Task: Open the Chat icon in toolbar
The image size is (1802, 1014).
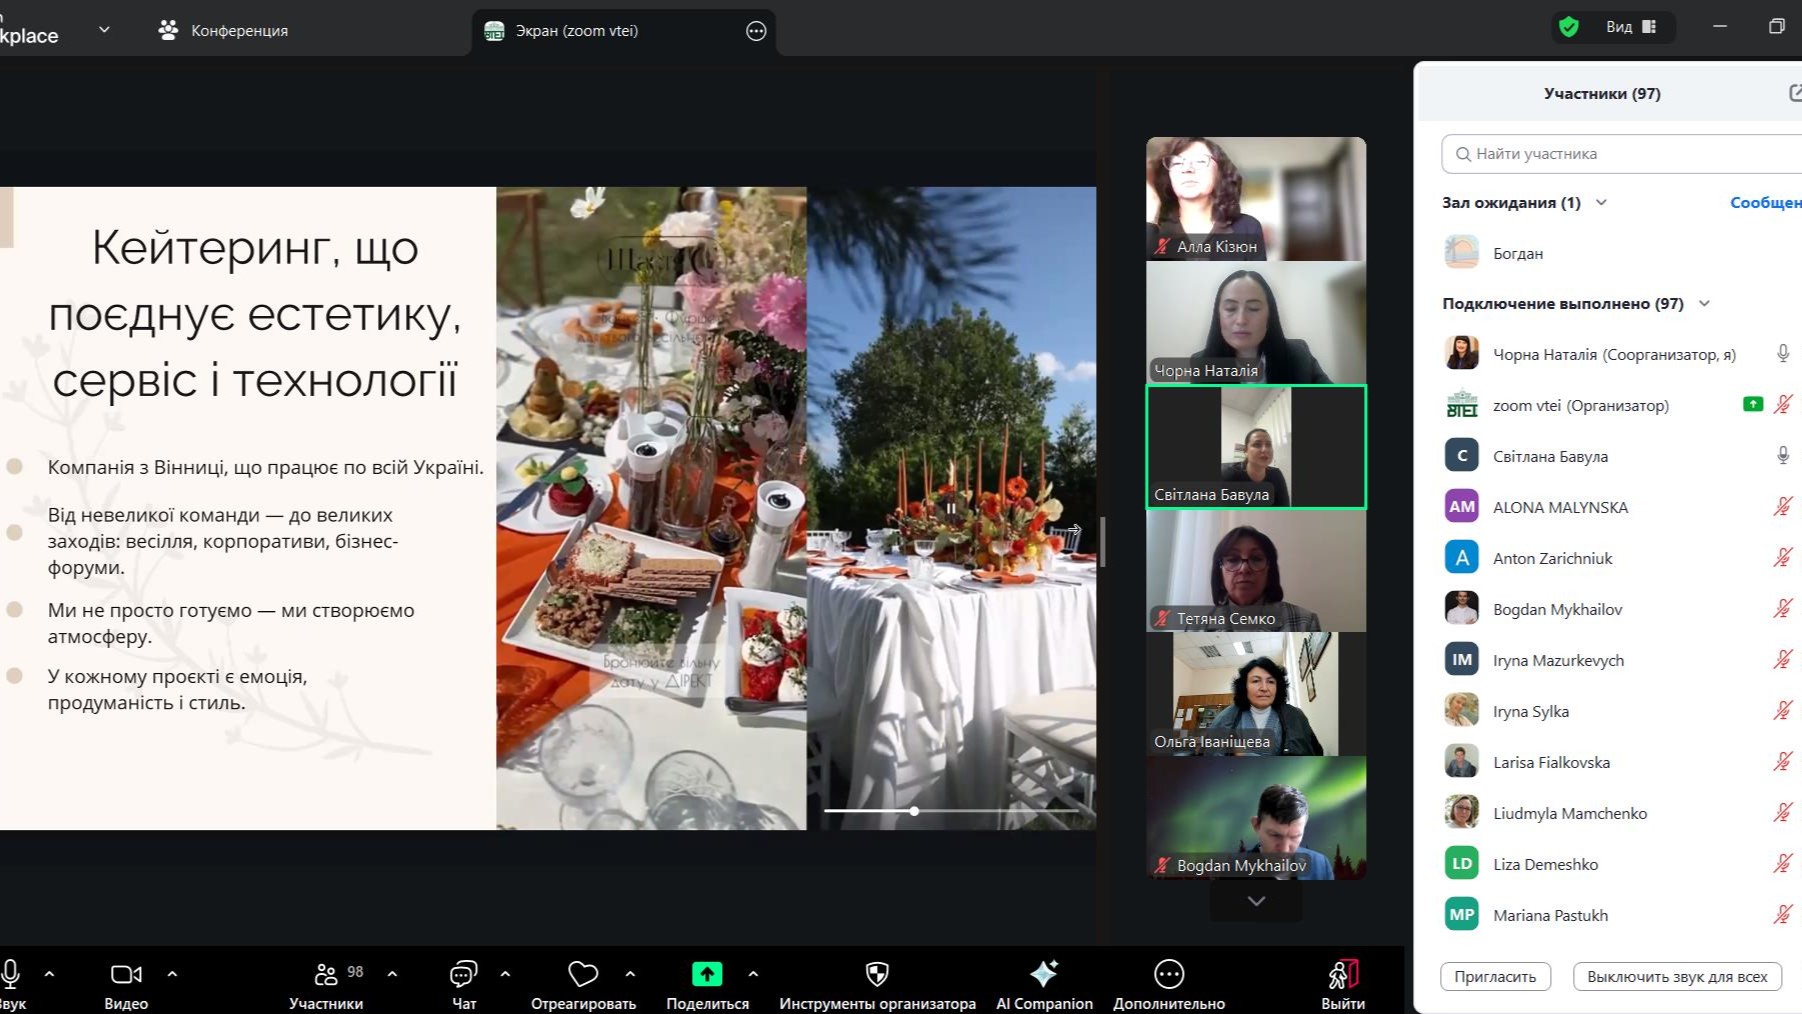Action: [463, 974]
